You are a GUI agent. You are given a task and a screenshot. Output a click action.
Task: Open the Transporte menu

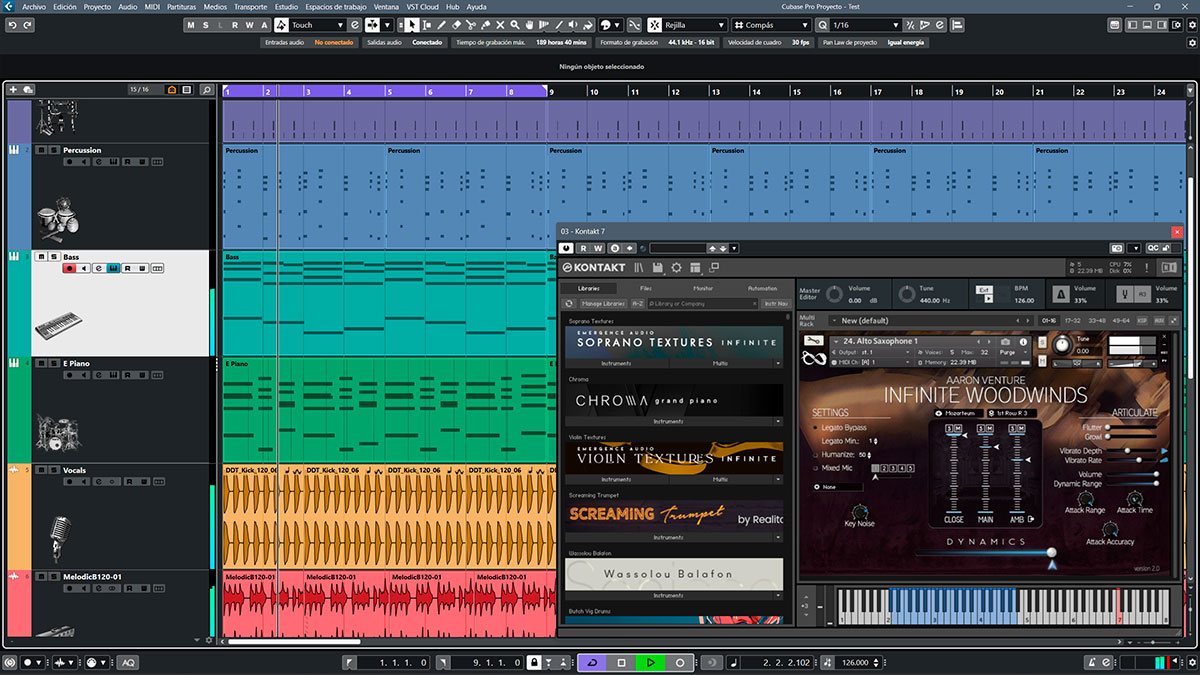pos(252,6)
